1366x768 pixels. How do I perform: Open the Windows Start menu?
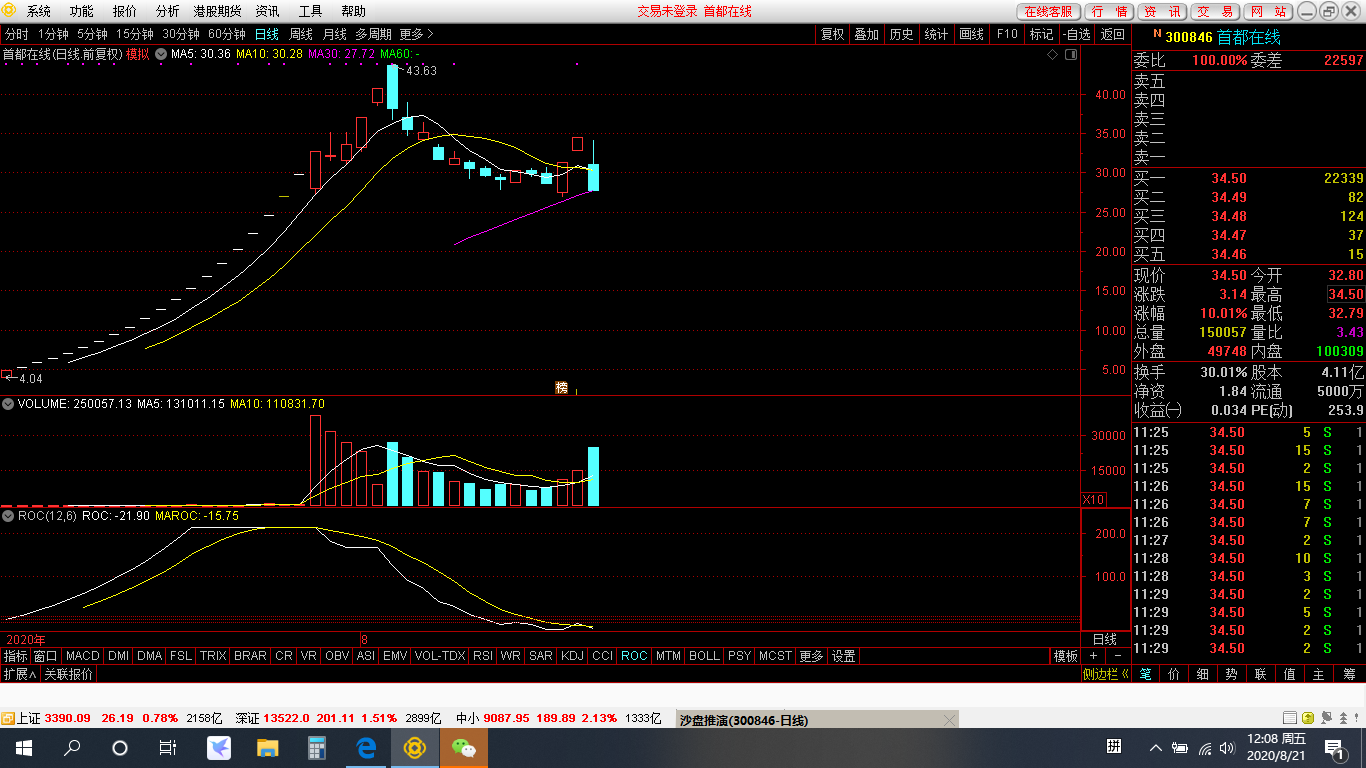click(x=23, y=747)
